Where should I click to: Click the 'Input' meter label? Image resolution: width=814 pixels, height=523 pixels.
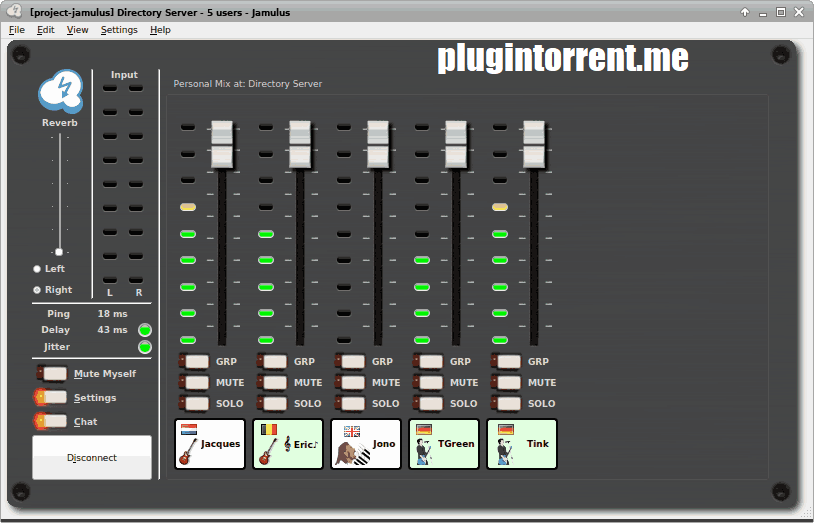[124, 75]
